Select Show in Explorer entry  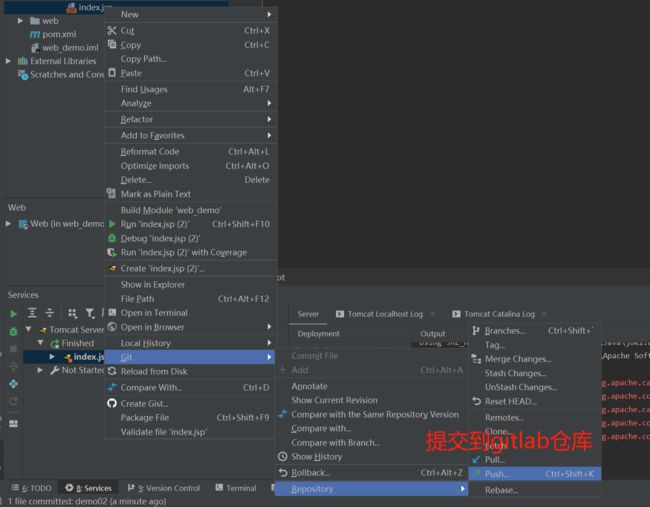(x=191, y=284)
